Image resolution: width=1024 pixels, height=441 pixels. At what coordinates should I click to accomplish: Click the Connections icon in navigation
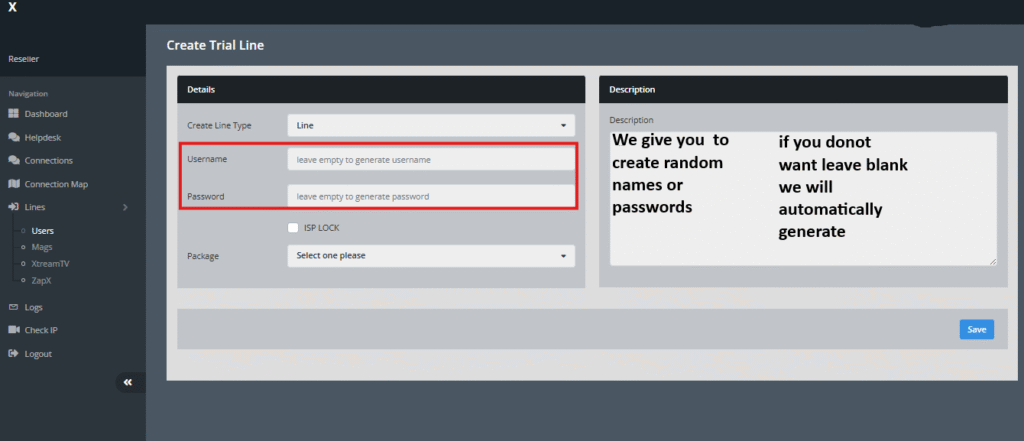point(14,160)
